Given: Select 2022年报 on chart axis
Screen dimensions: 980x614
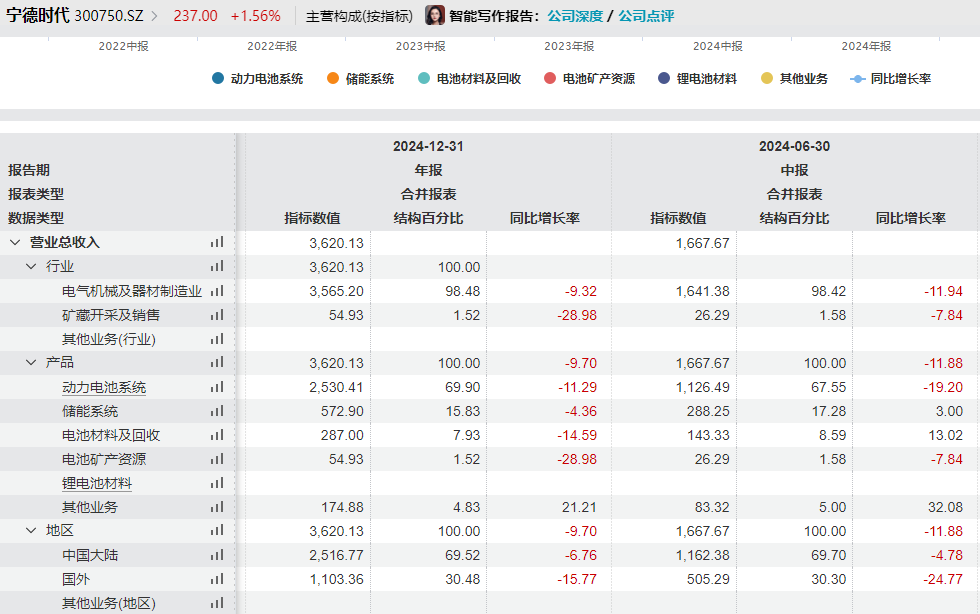Looking at the screenshot, I should click(272, 46).
